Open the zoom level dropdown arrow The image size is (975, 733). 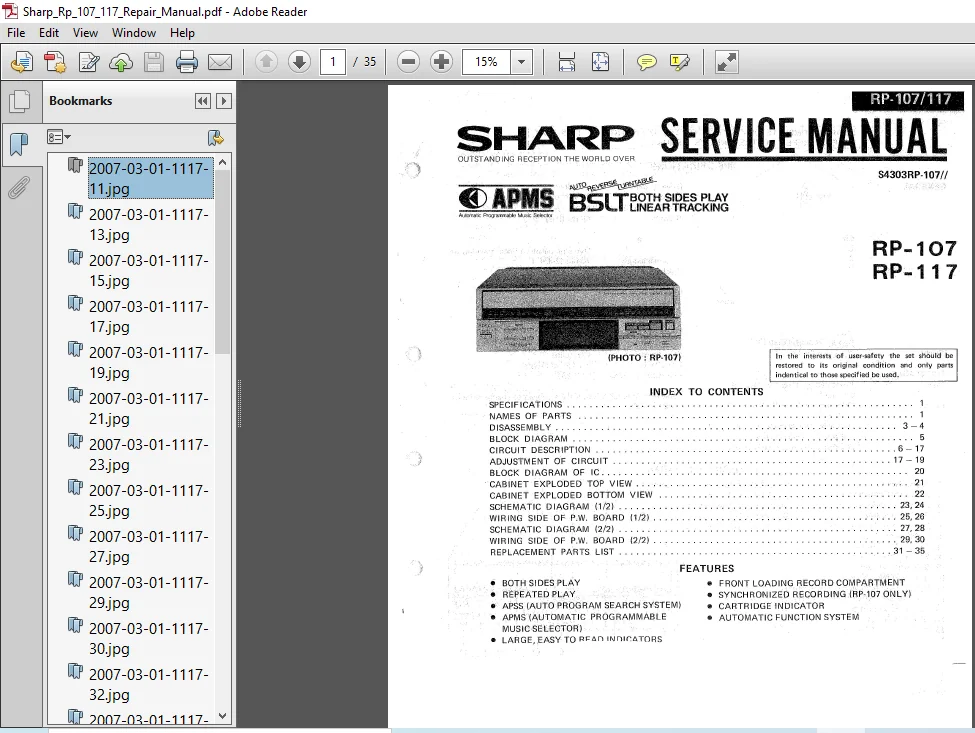(522, 62)
